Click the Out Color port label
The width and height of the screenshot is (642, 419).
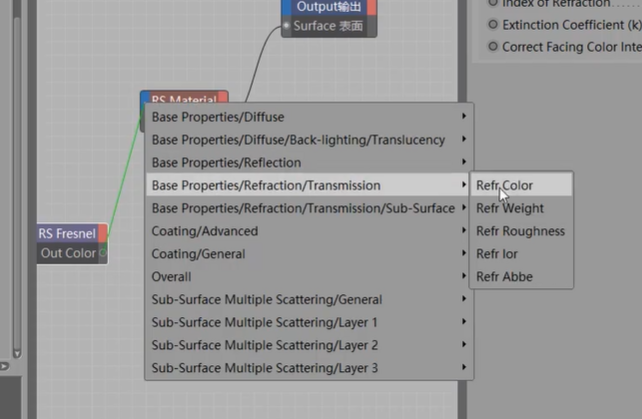68,253
